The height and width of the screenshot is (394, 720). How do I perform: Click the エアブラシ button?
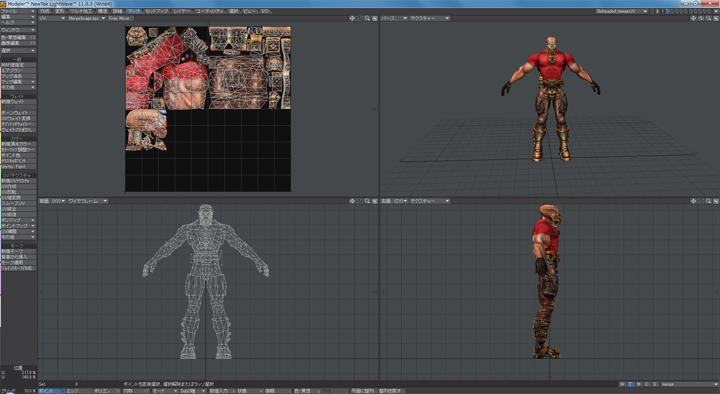point(18,71)
